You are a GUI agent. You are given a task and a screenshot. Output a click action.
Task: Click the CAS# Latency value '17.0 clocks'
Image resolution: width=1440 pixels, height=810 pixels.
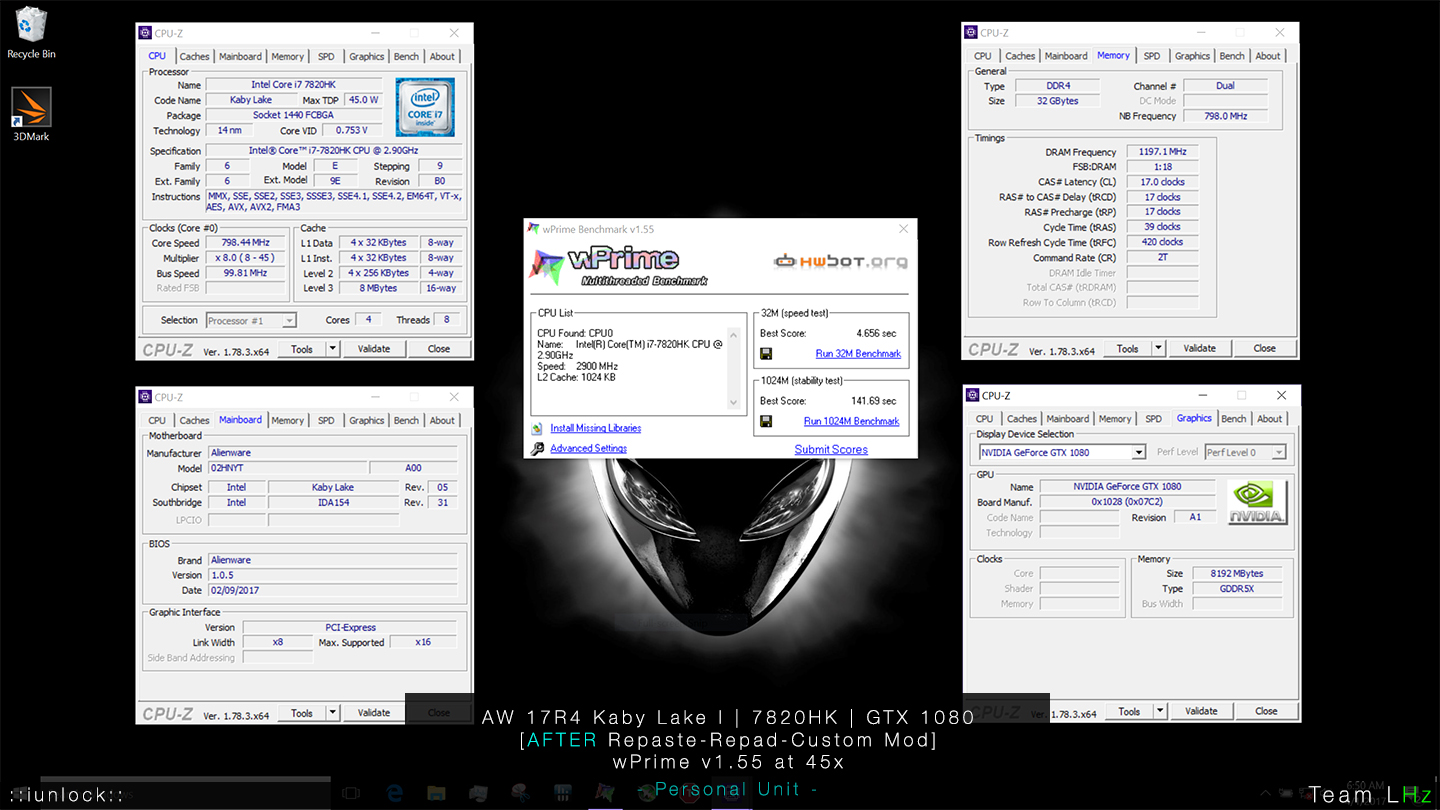[1161, 182]
